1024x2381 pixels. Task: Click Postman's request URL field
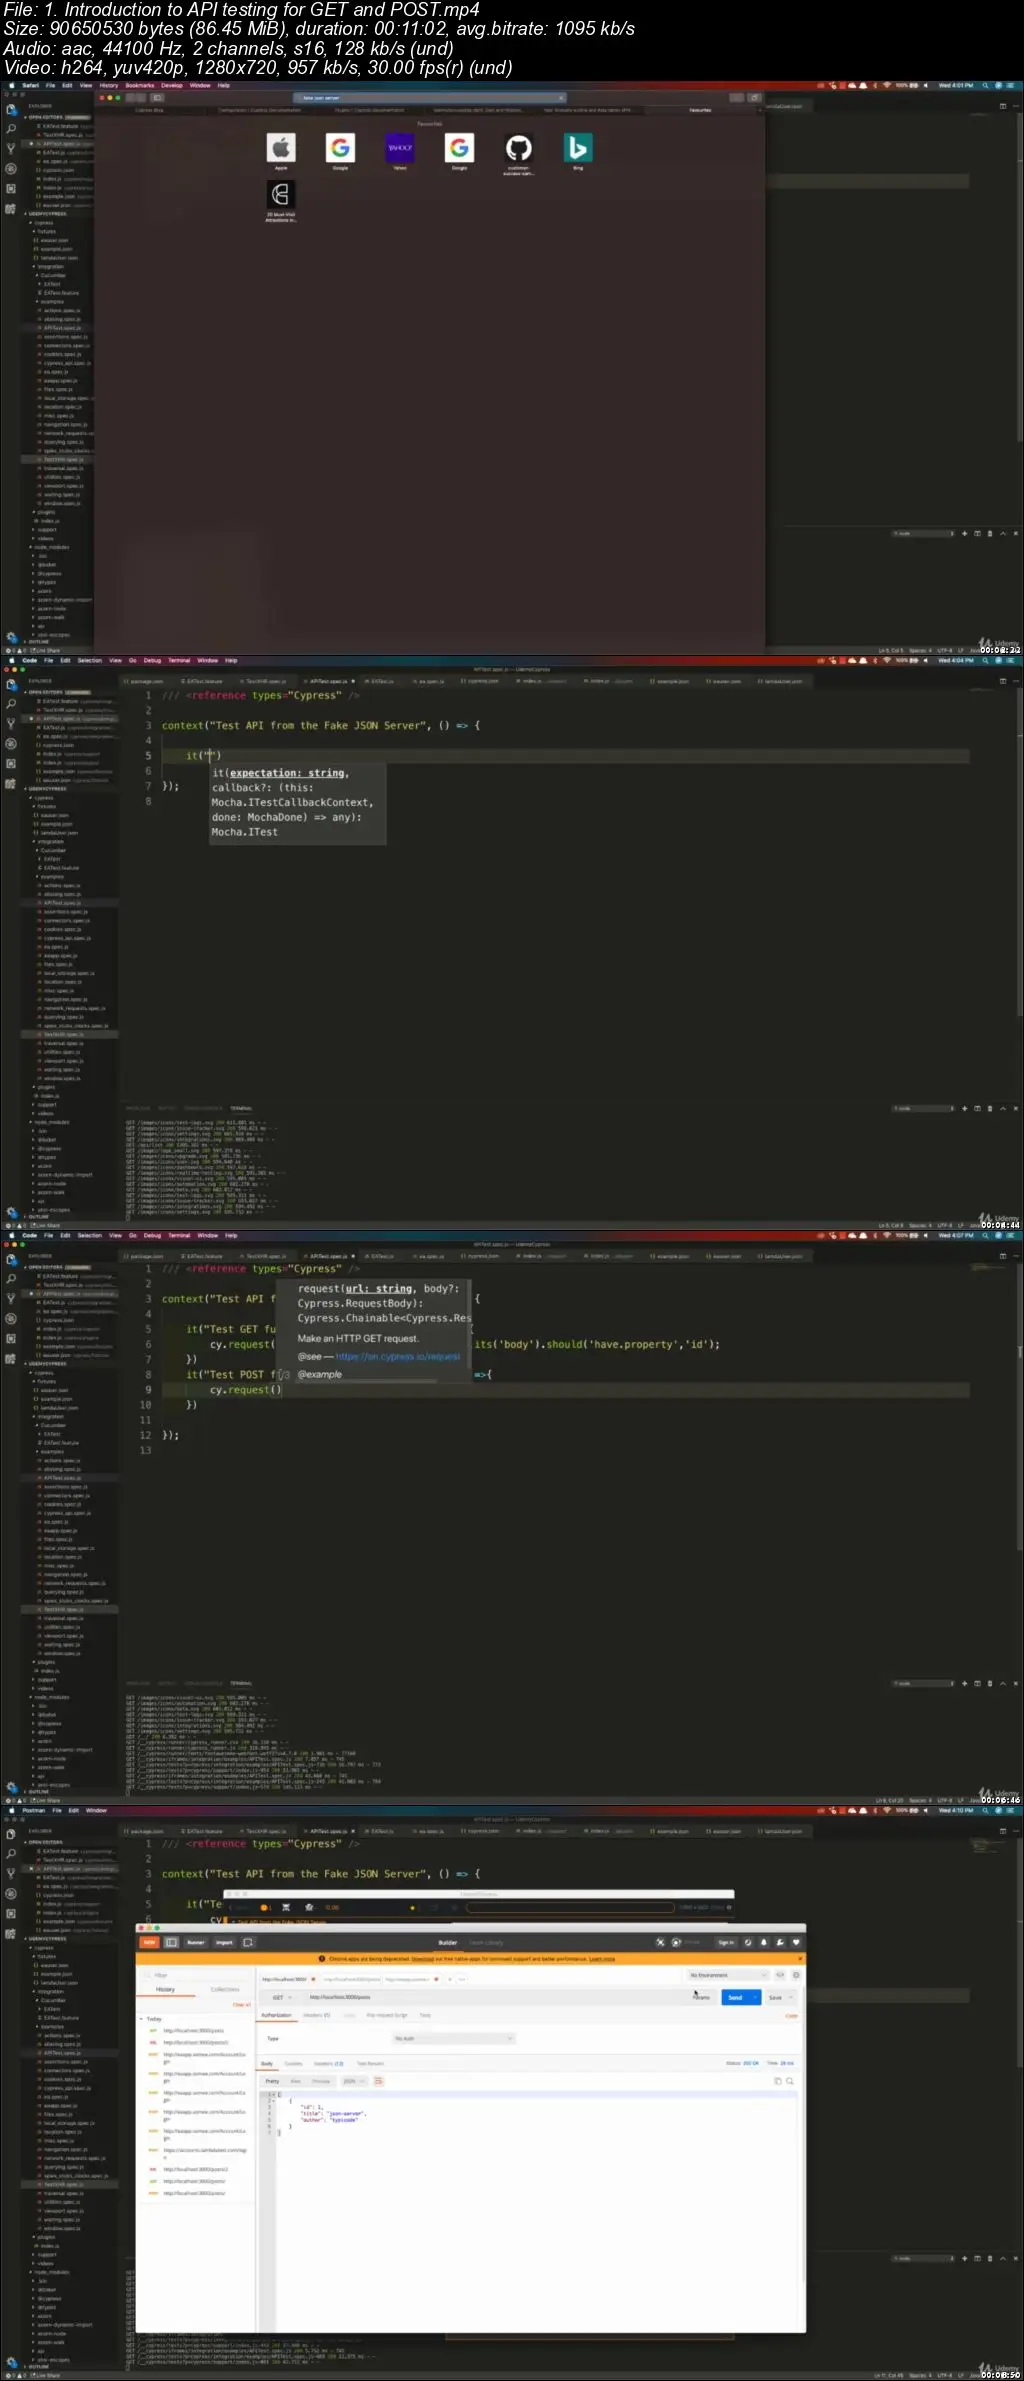click(490, 1997)
